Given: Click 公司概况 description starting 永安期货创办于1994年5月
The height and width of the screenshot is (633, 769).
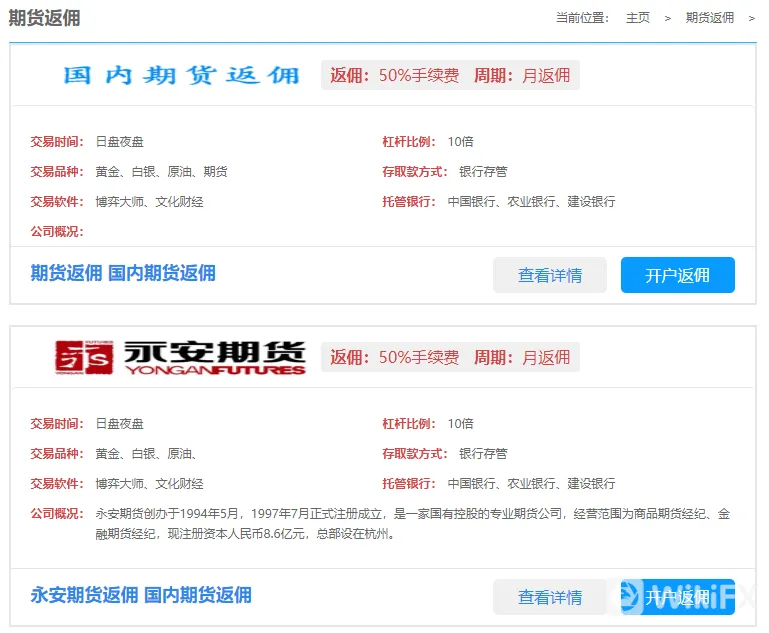Looking at the screenshot, I should coord(412,524).
